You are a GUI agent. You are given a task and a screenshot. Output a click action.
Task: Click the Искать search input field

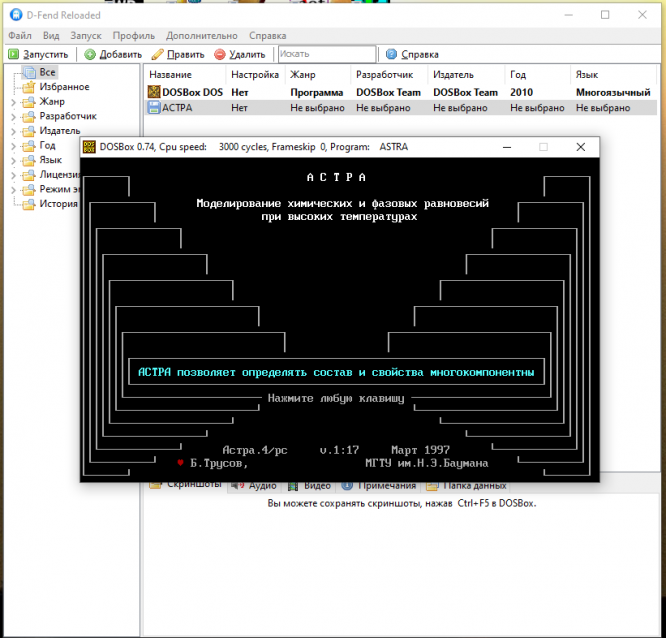pyautogui.click(x=326, y=54)
